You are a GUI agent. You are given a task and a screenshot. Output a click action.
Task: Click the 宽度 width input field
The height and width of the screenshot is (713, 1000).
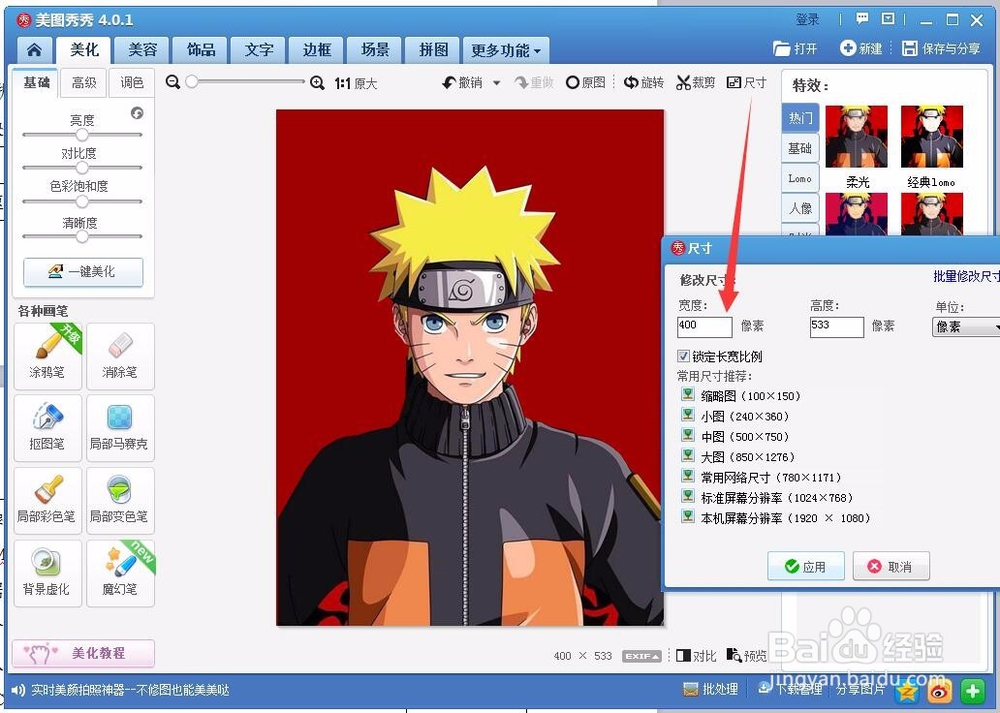tap(704, 327)
